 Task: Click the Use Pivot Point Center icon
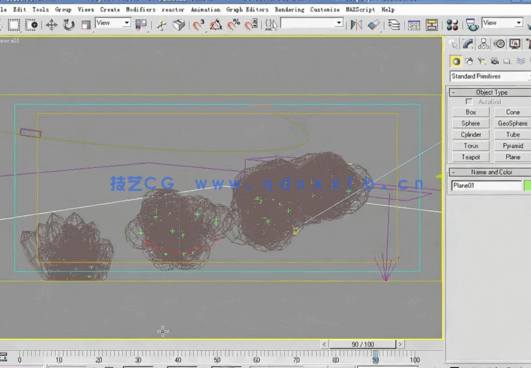point(141,25)
